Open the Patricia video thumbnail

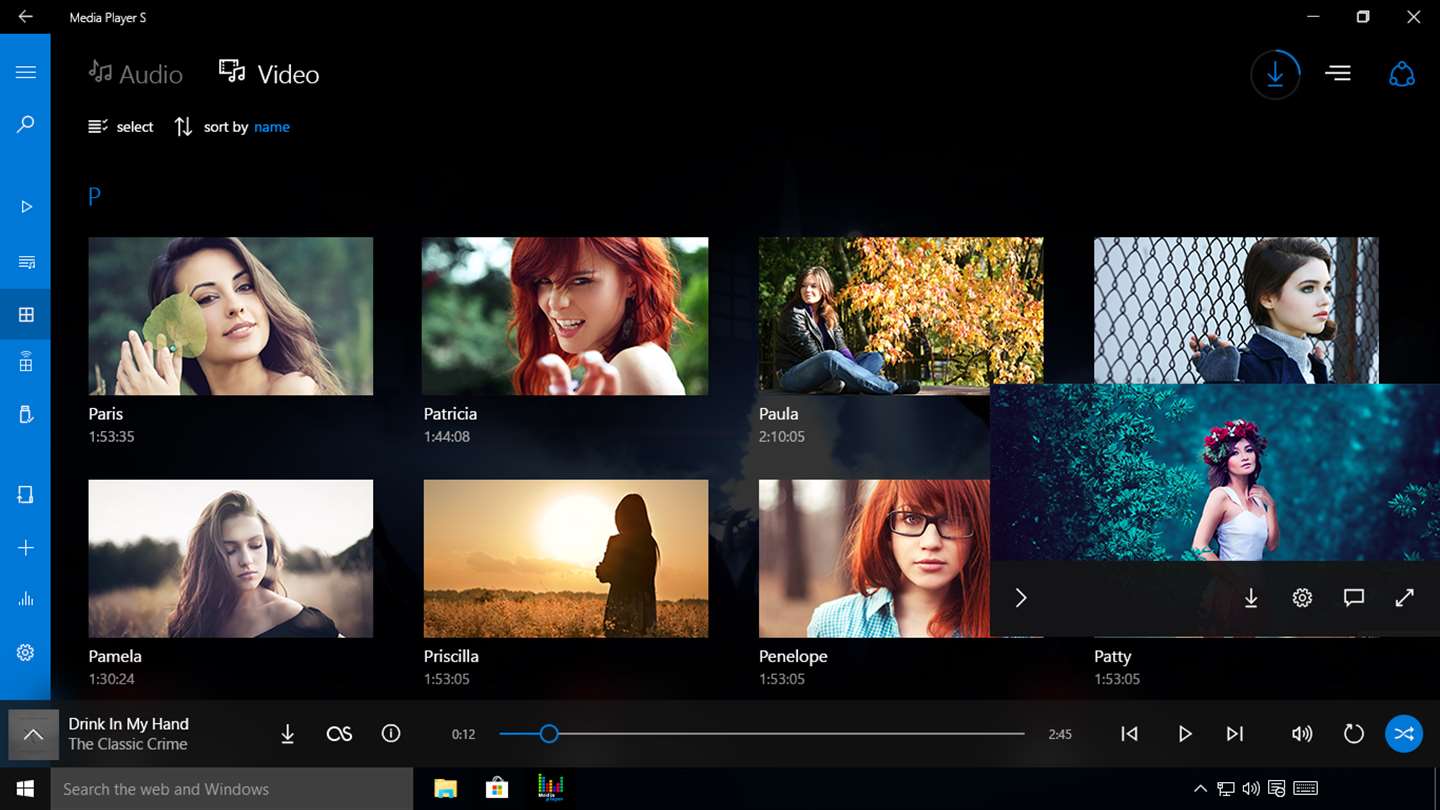click(x=565, y=316)
